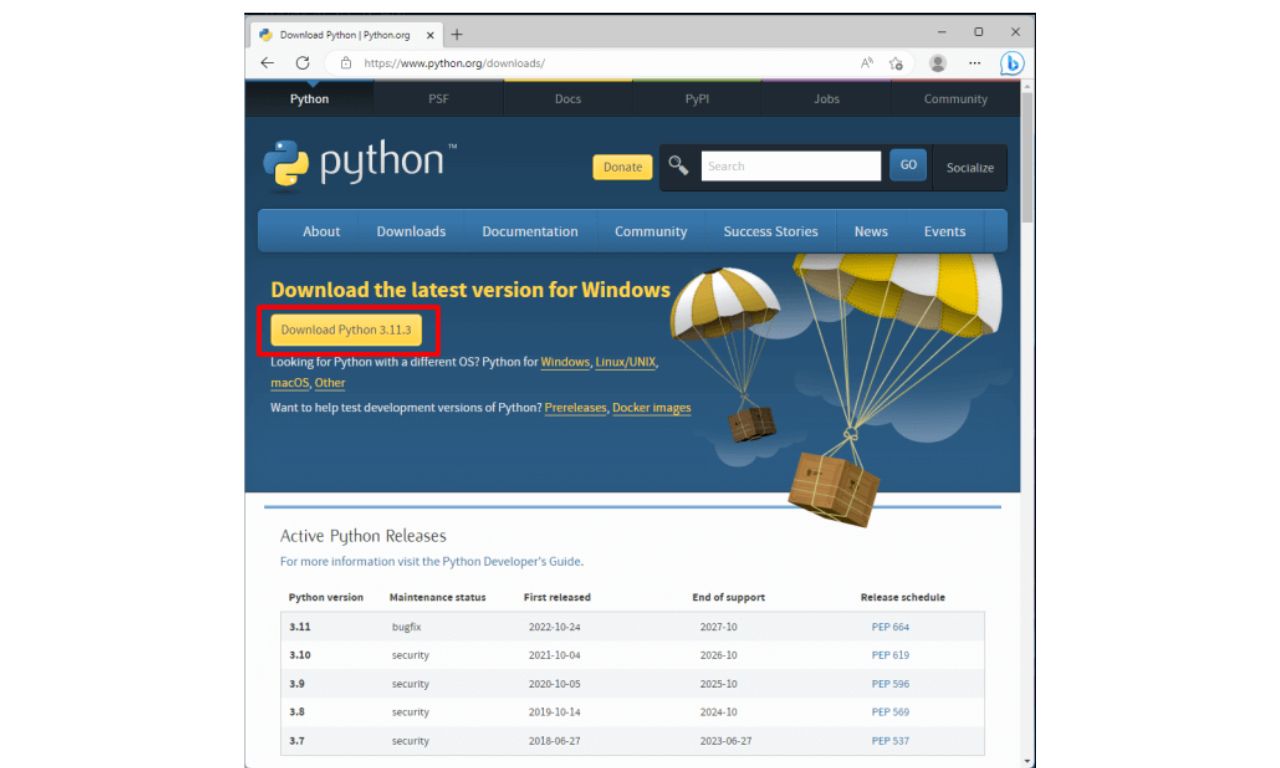1280x768 pixels.
Task: Open the Socialize dropdown
Action: tap(969, 168)
